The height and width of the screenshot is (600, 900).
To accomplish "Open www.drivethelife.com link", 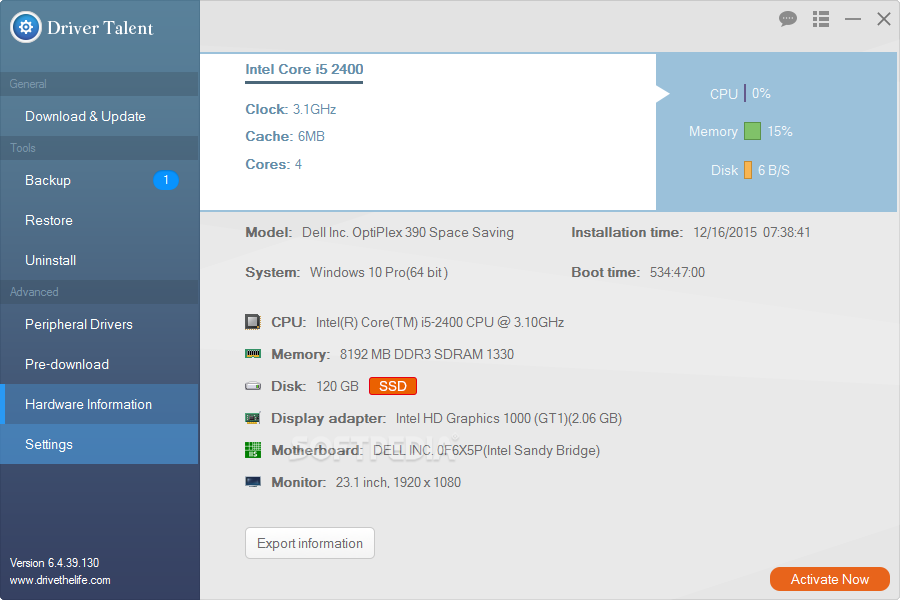I will tap(60, 580).
